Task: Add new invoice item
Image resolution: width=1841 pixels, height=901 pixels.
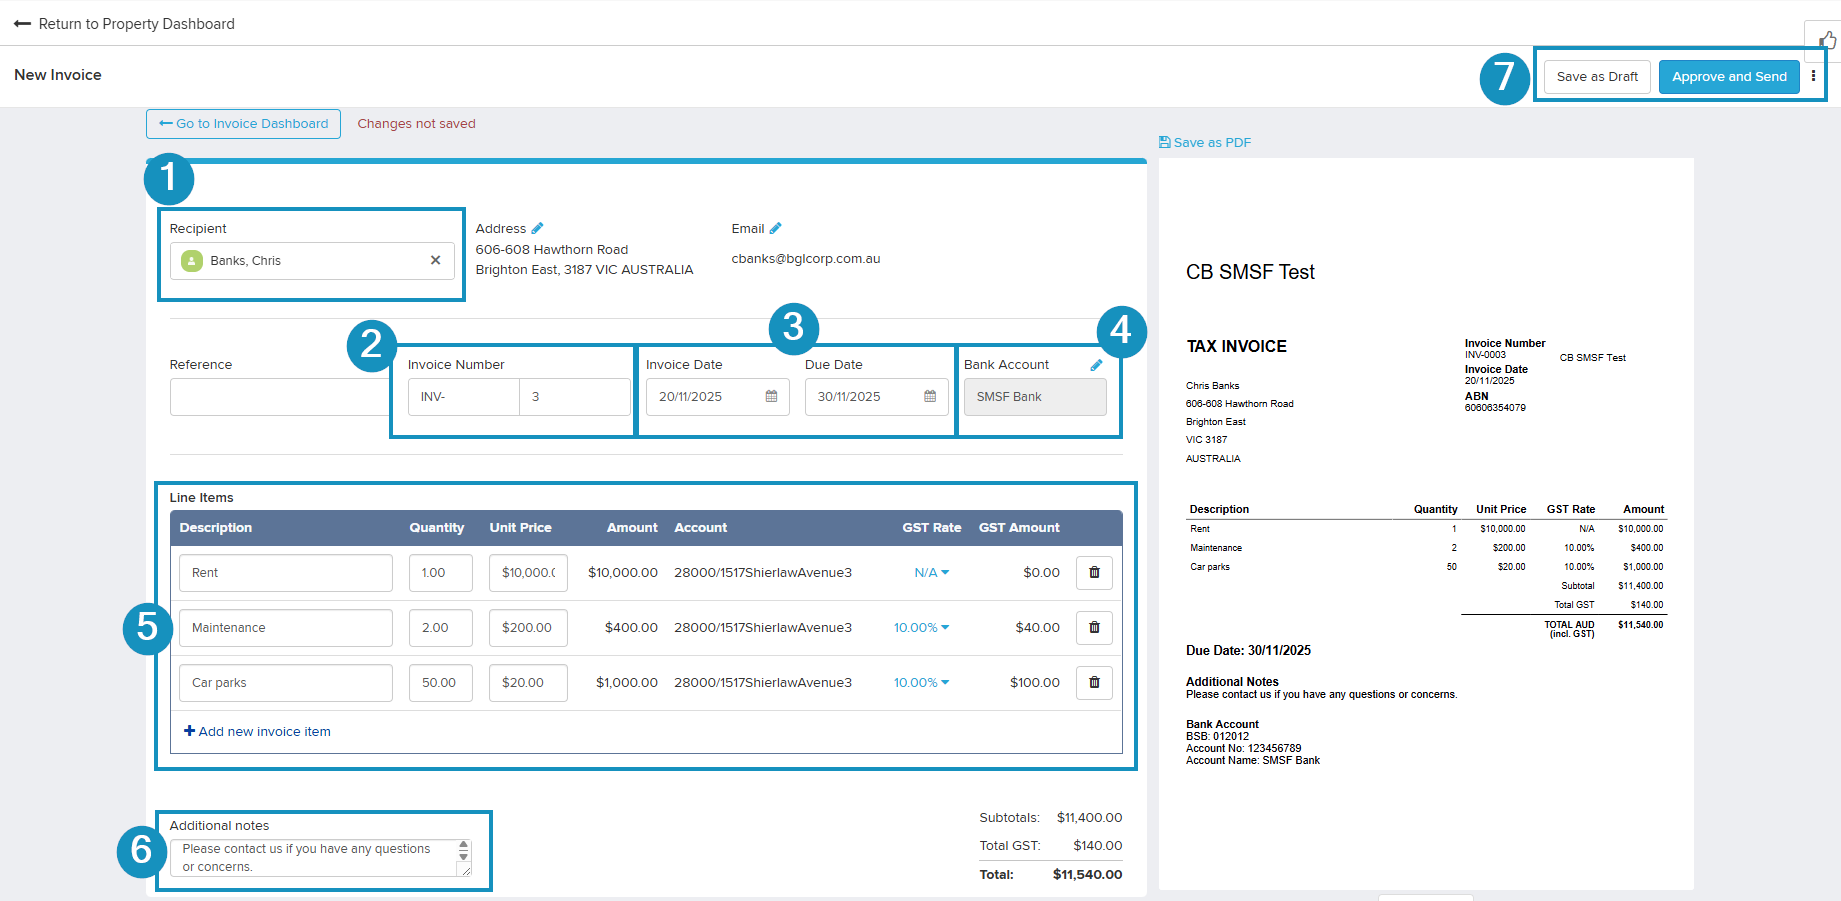Action: pyautogui.click(x=257, y=732)
